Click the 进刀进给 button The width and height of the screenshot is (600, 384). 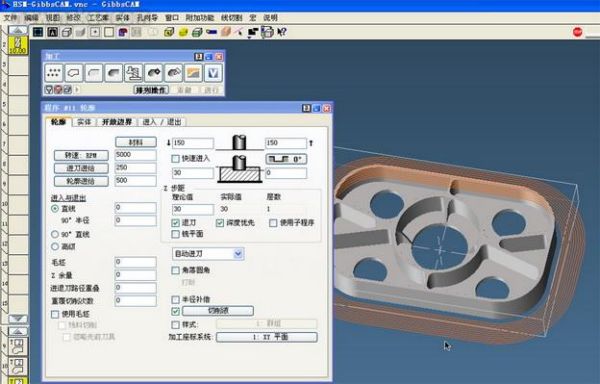[x=81, y=168]
